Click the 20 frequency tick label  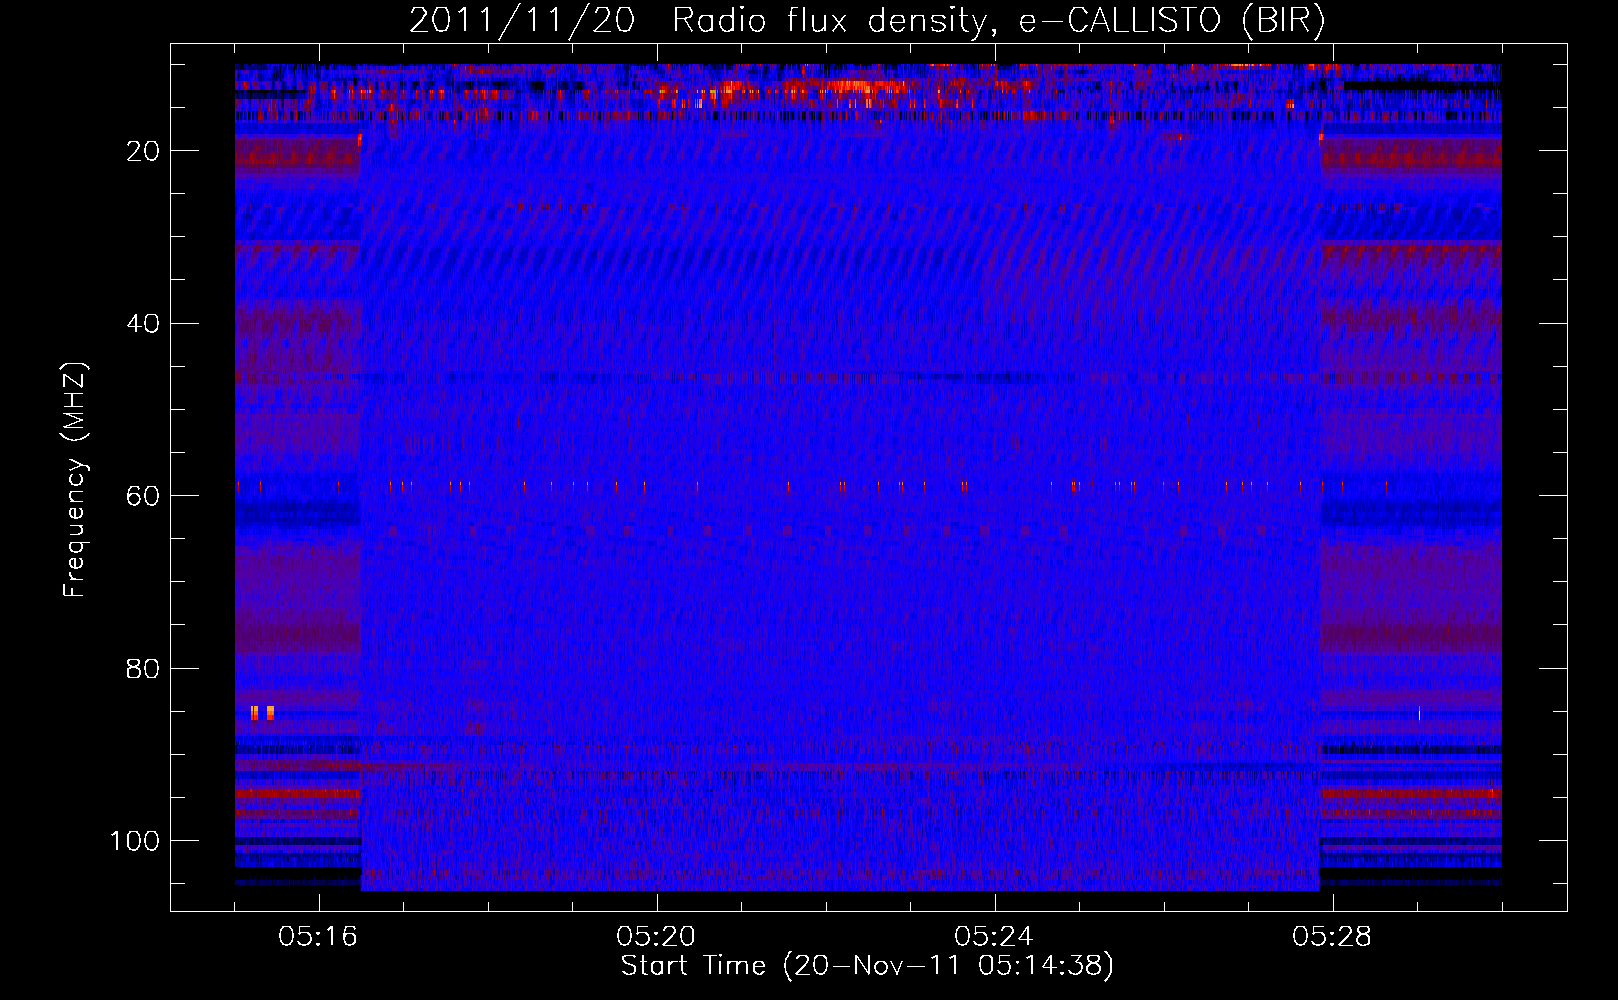click(144, 151)
